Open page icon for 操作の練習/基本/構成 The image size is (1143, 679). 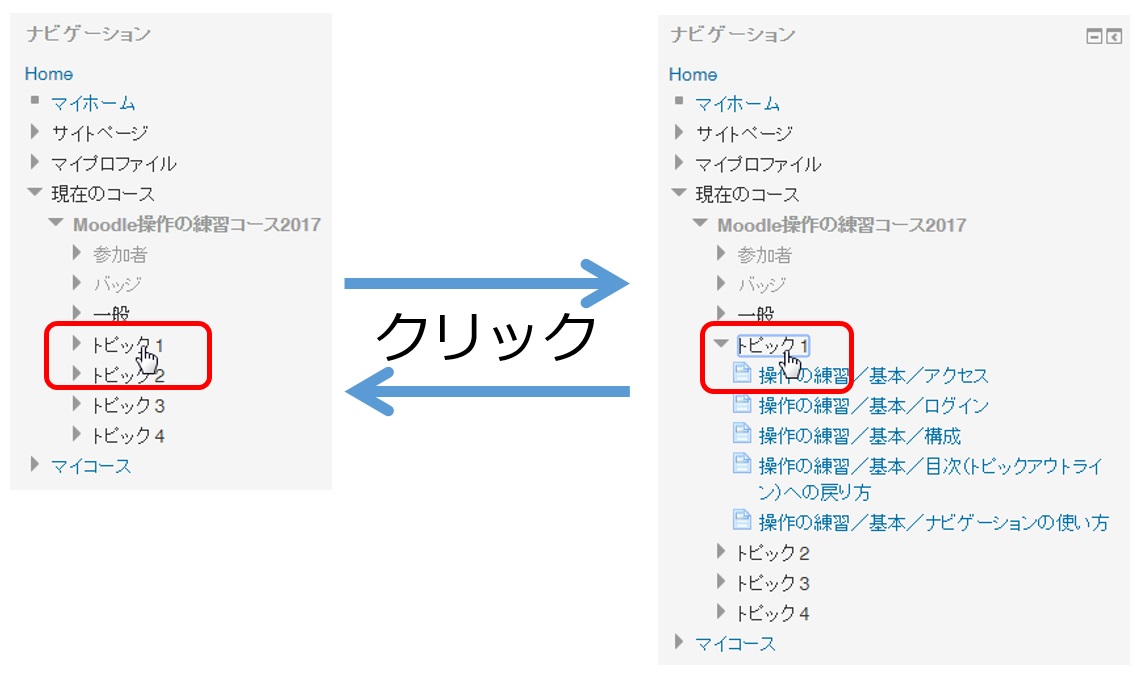click(x=742, y=434)
